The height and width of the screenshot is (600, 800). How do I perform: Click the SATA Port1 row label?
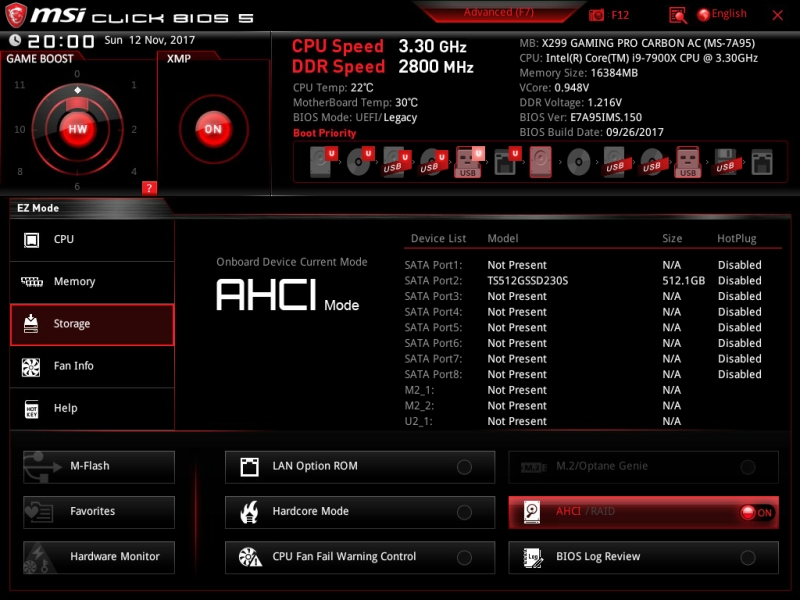click(x=433, y=265)
